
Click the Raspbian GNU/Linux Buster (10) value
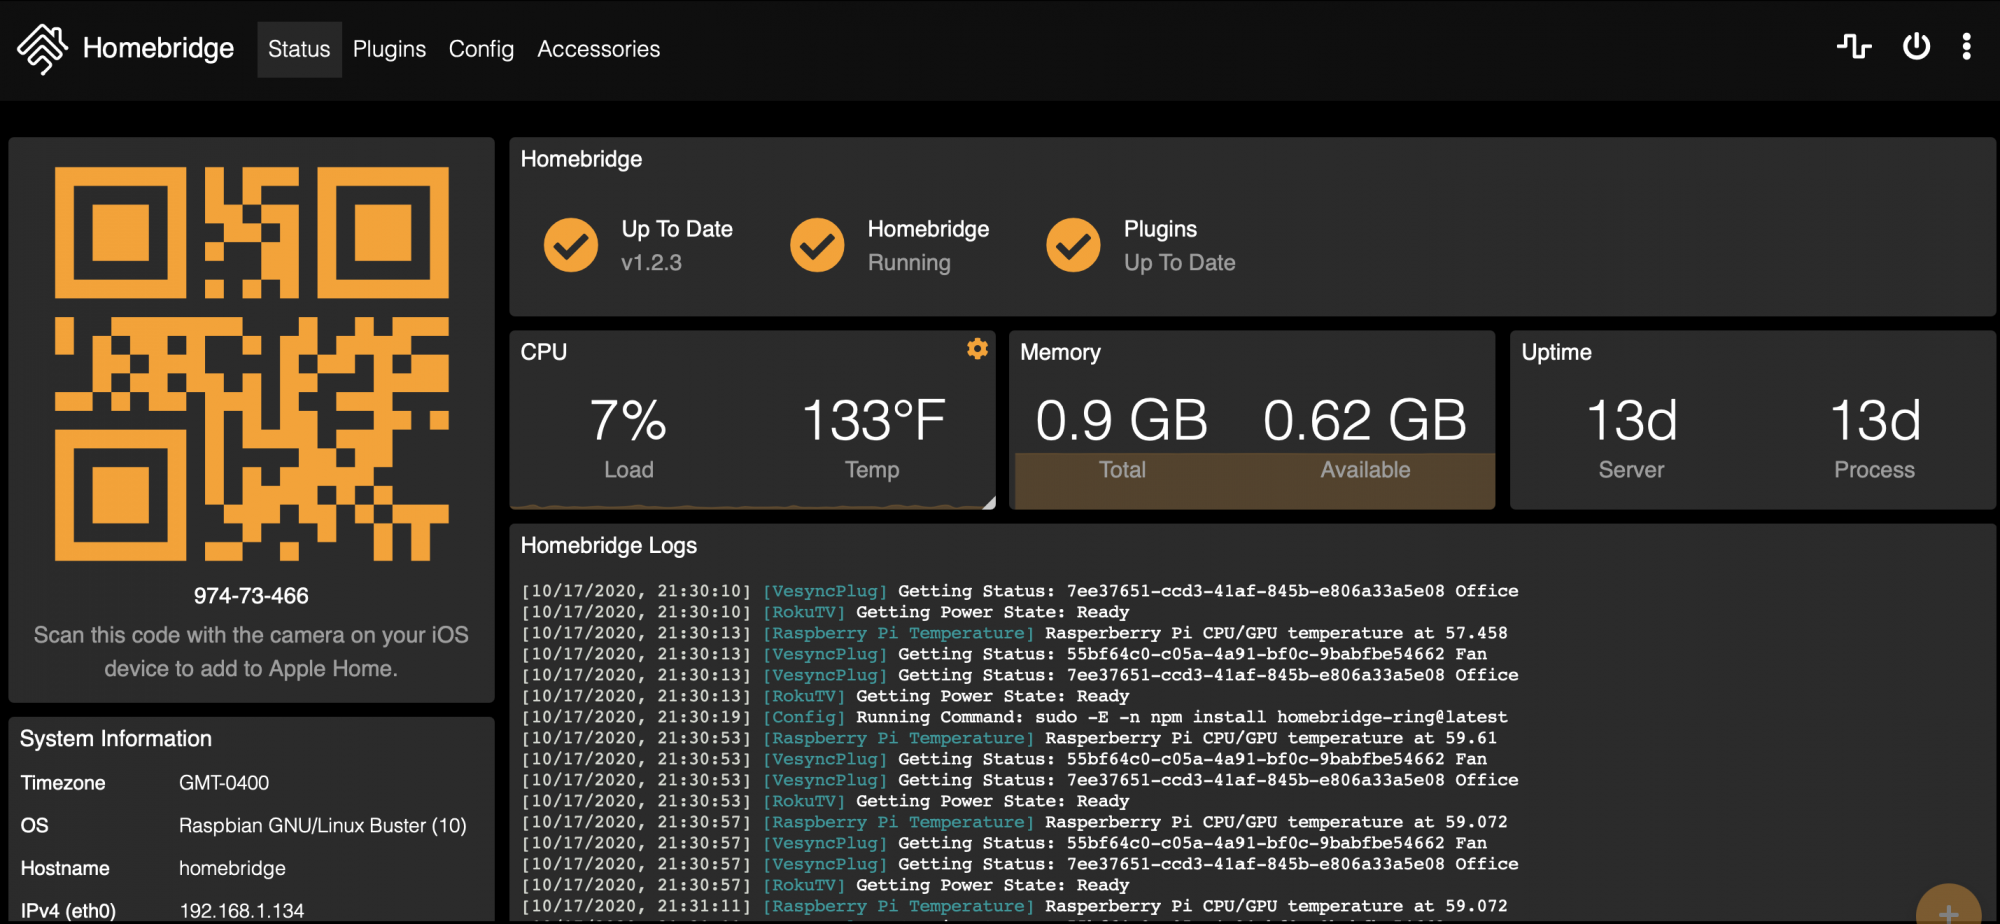pyautogui.click(x=322, y=826)
